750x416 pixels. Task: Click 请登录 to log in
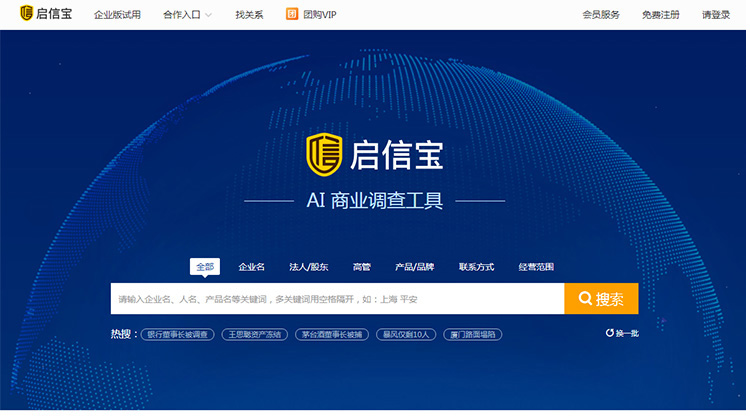click(716, 15)
